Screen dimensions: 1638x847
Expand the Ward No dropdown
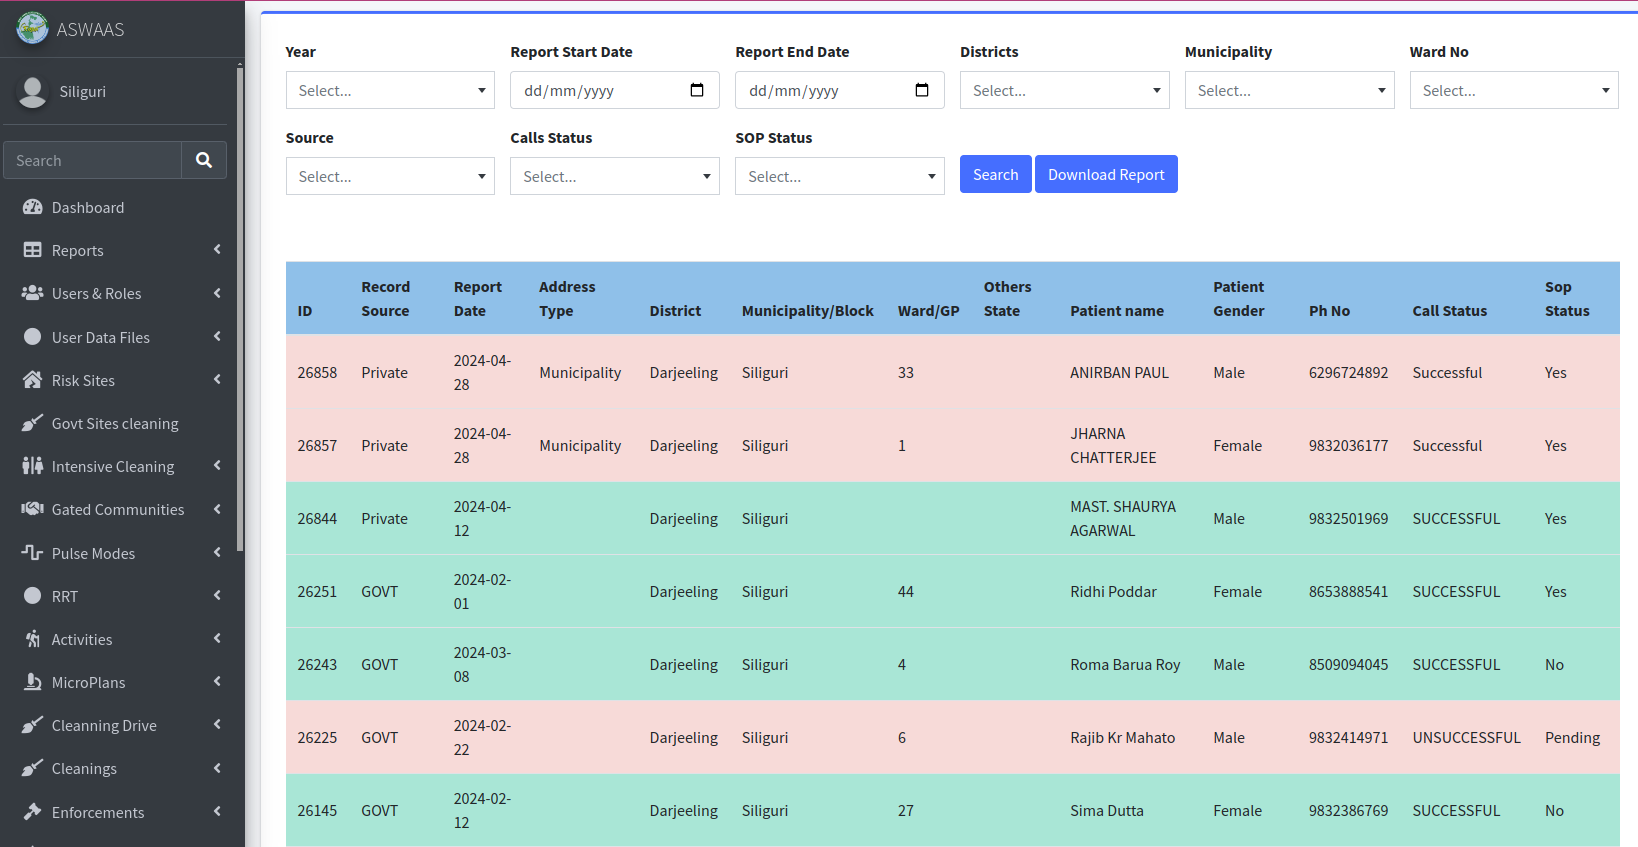click(1513, 90)
